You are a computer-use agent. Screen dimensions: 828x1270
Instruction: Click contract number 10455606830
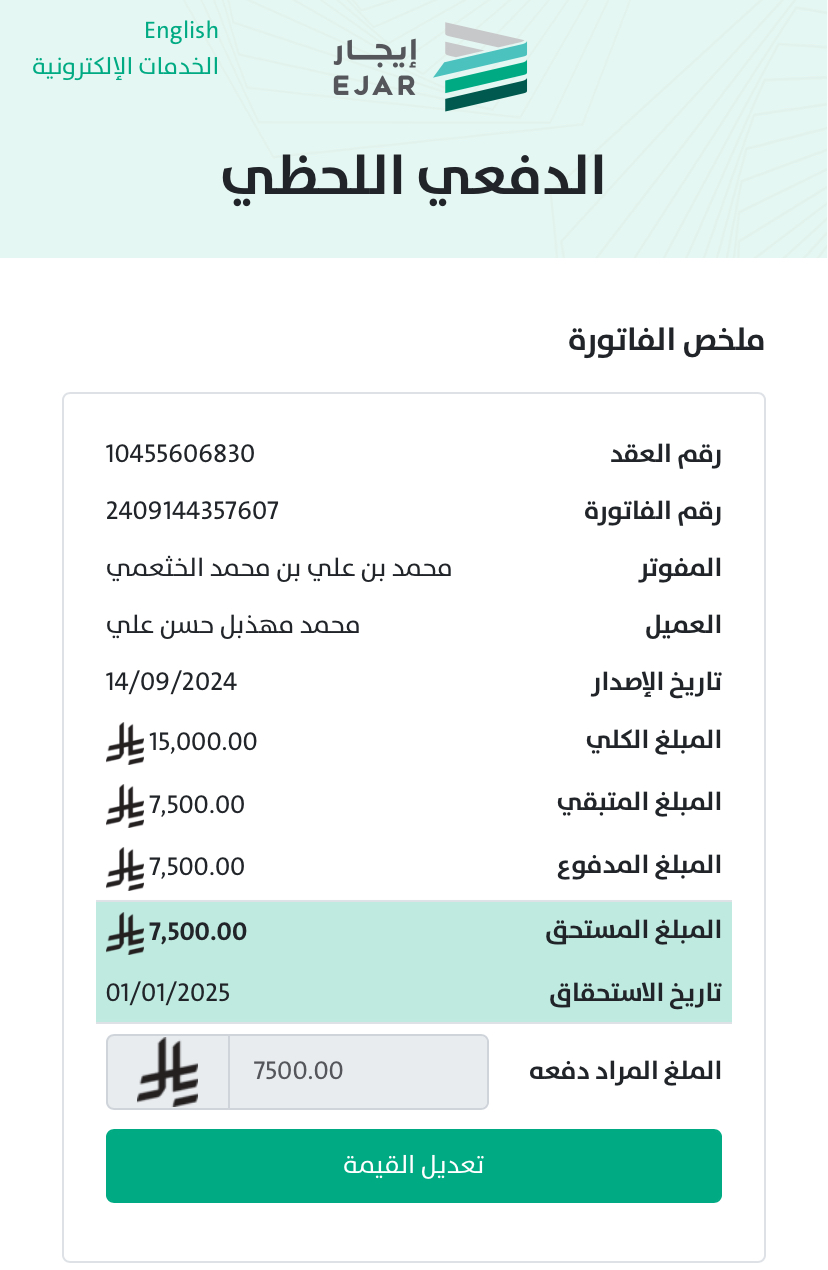tap(180, 454)
